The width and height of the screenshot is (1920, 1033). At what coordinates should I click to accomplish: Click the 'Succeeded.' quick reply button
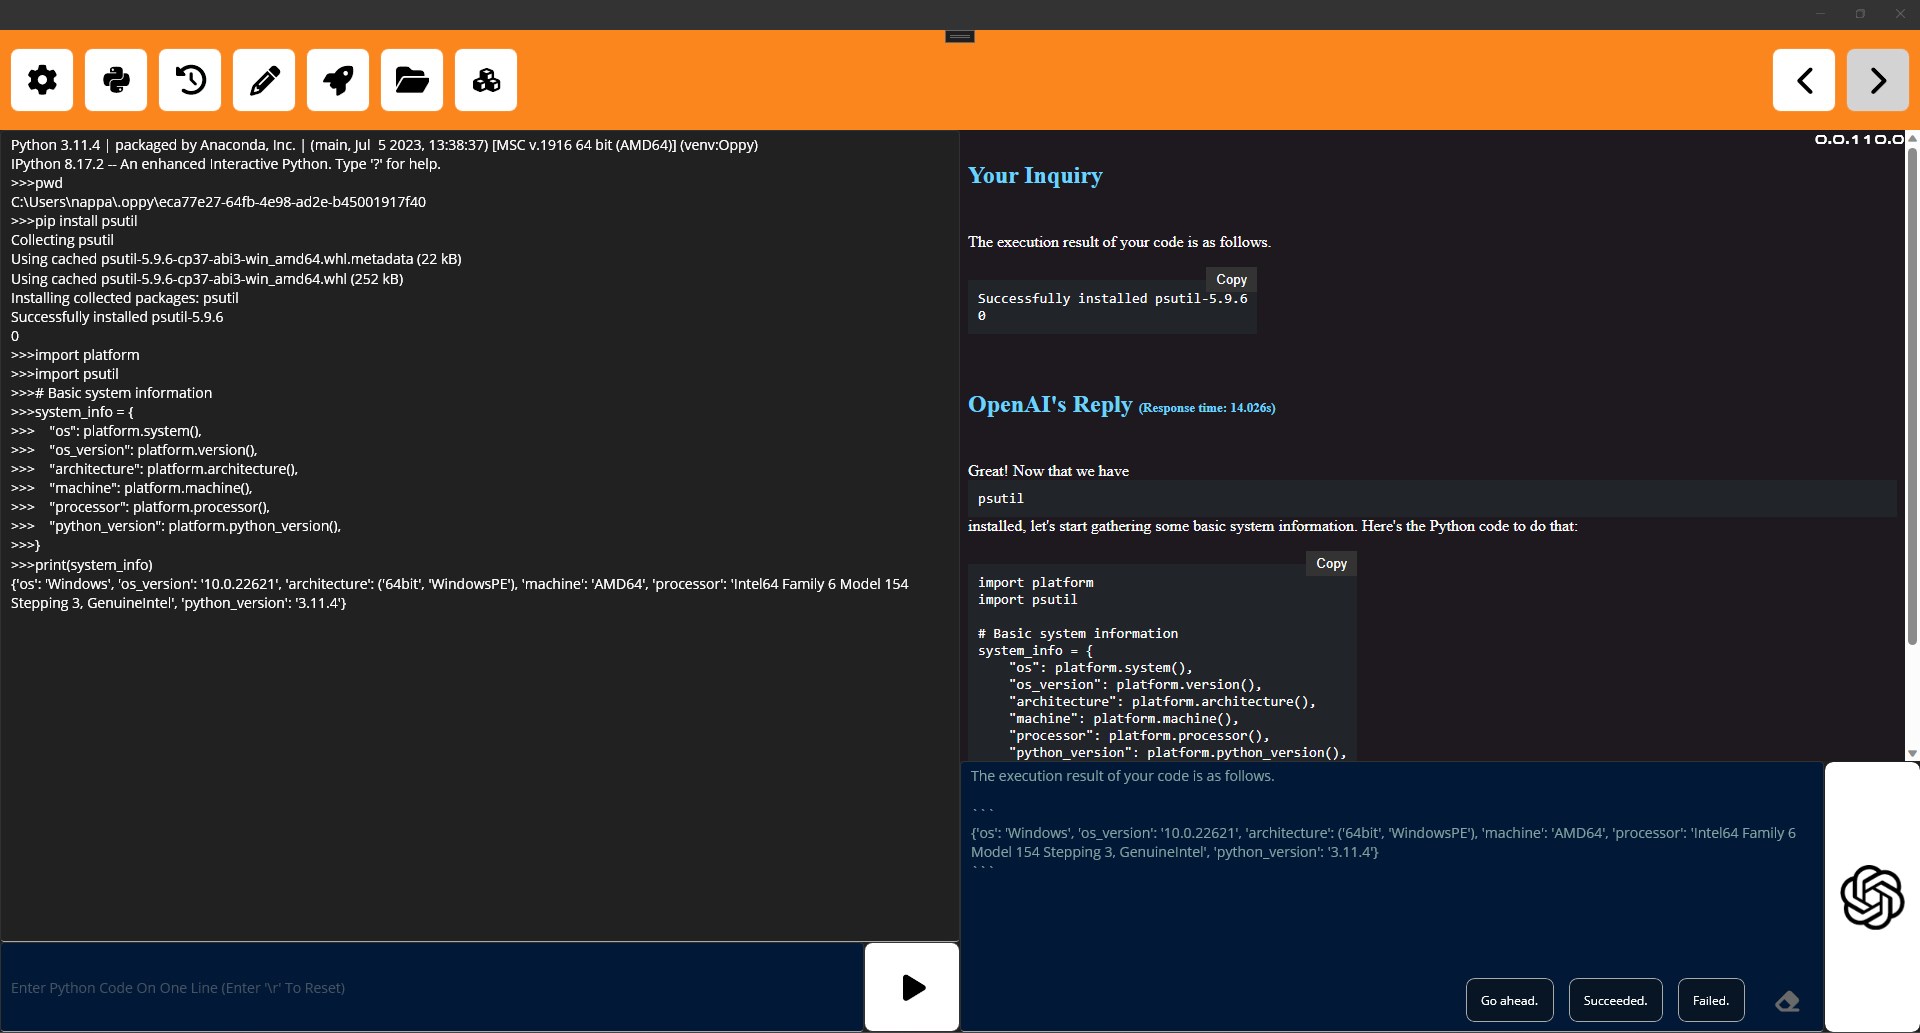click(1615, 1000)
